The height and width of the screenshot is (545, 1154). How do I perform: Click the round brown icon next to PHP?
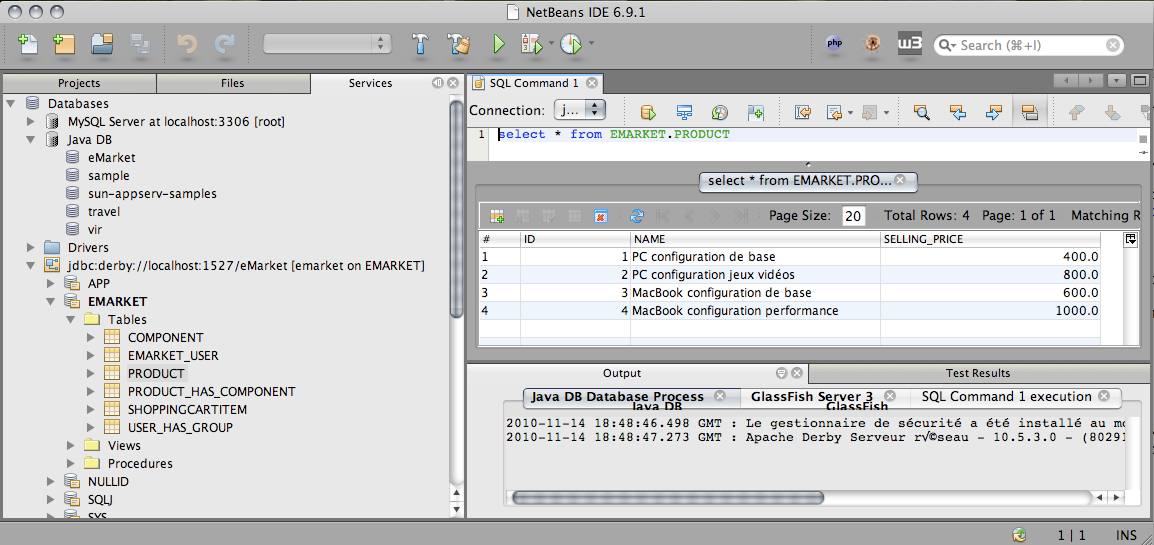872,44
